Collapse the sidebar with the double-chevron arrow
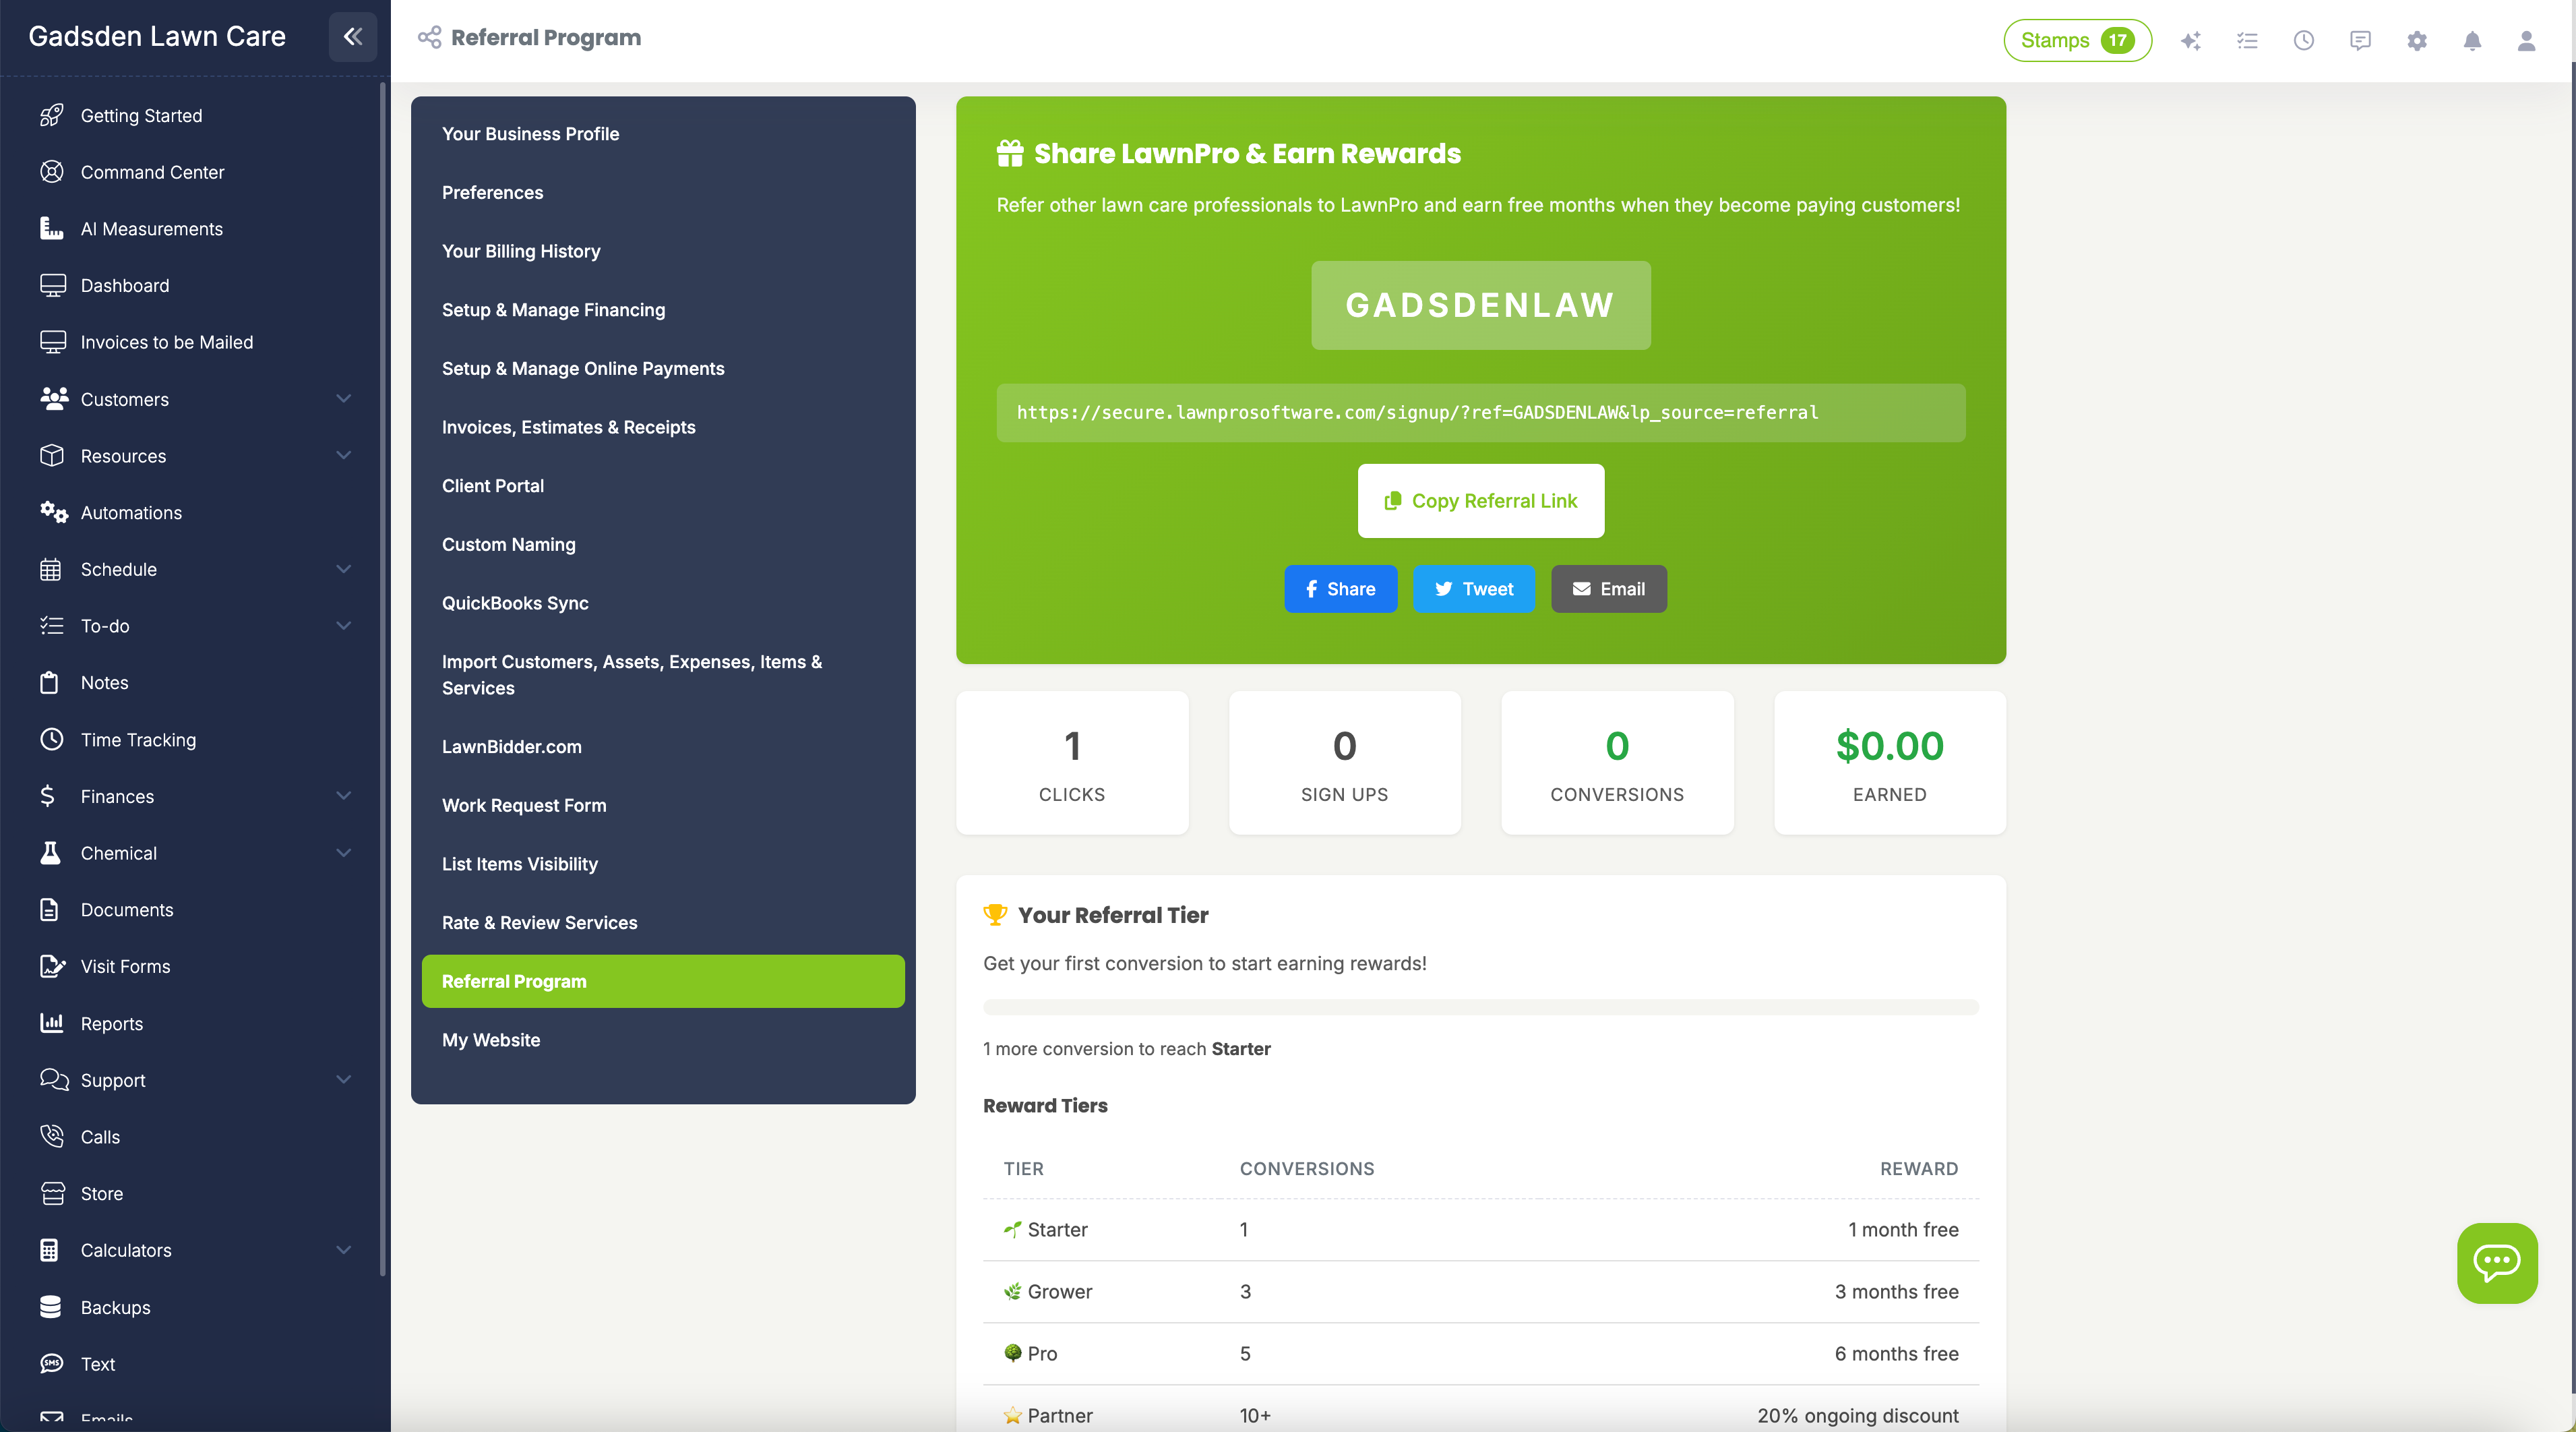Image resolution: width=2576 pixels, height=1432 pixels. (352, 37)
